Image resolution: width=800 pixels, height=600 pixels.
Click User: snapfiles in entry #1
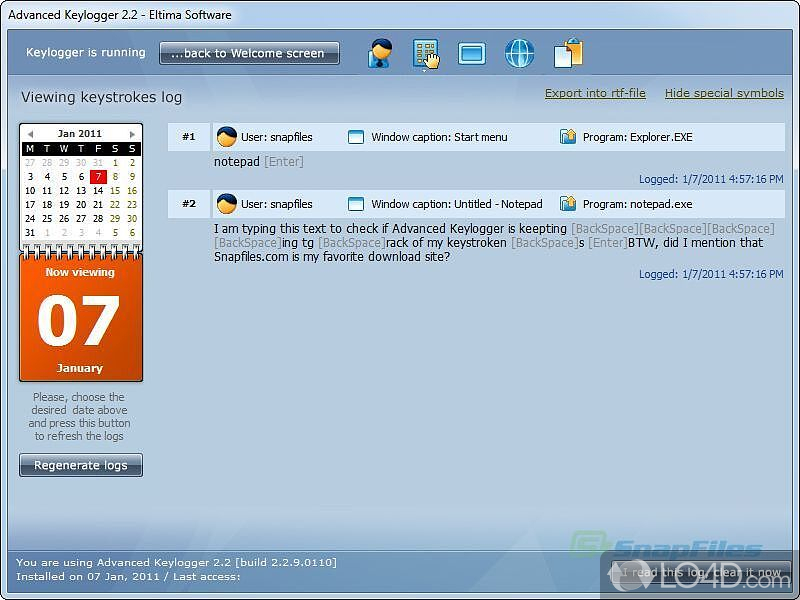(277, 137)
